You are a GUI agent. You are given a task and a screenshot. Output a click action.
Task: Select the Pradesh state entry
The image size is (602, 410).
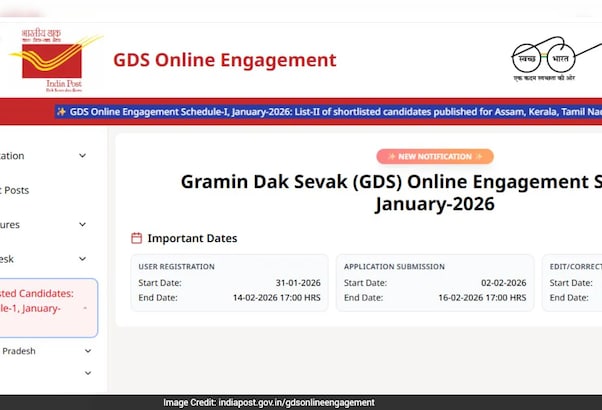18,351
